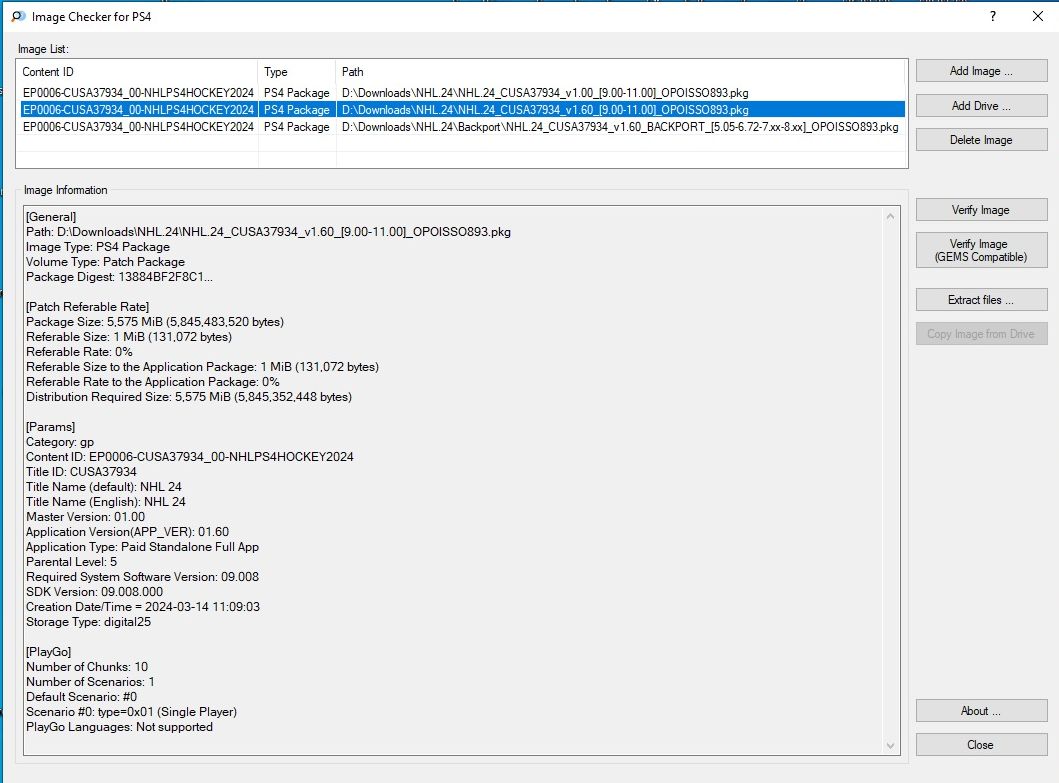Click the Category: gp line
The height and width of the screenshot is (783, 1059).
tap(60, 442)
